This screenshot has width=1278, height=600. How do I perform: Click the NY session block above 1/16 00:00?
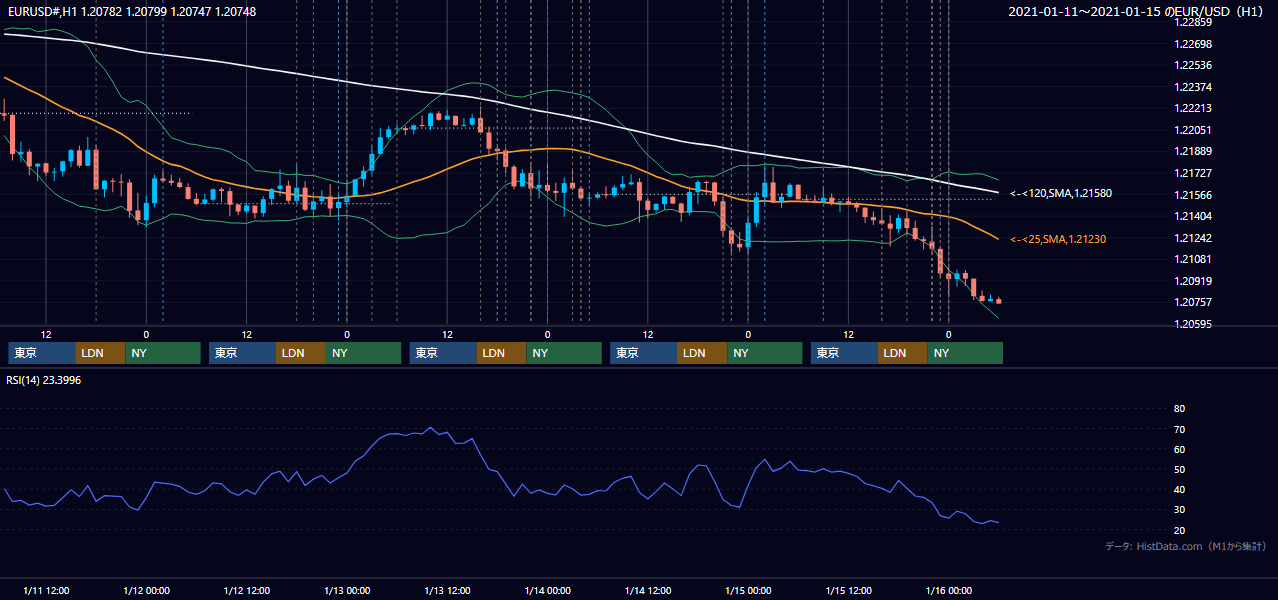click(965, 353)
